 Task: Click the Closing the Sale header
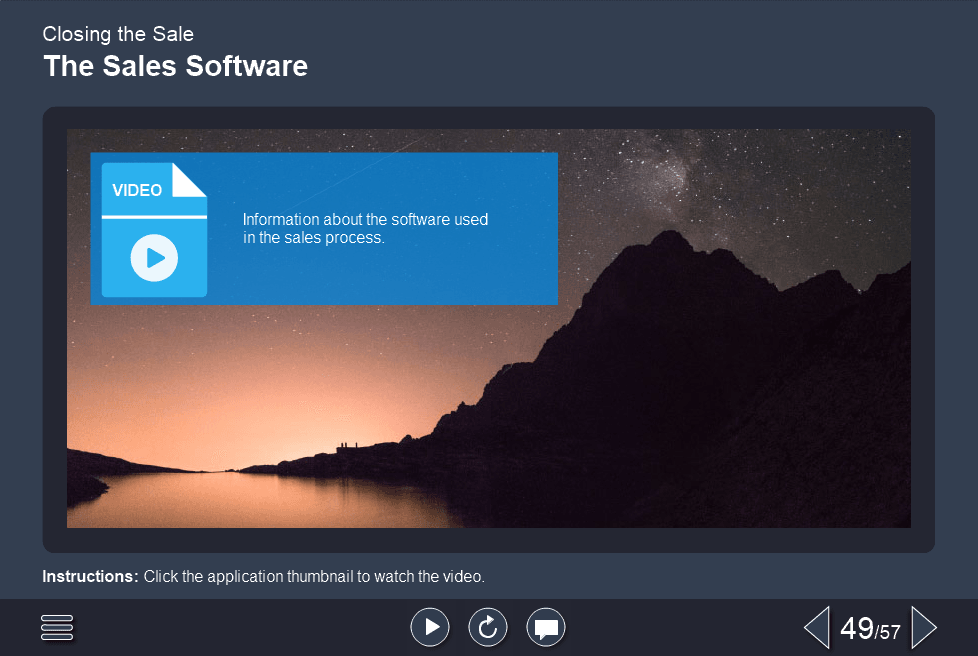tap(117, 33)
